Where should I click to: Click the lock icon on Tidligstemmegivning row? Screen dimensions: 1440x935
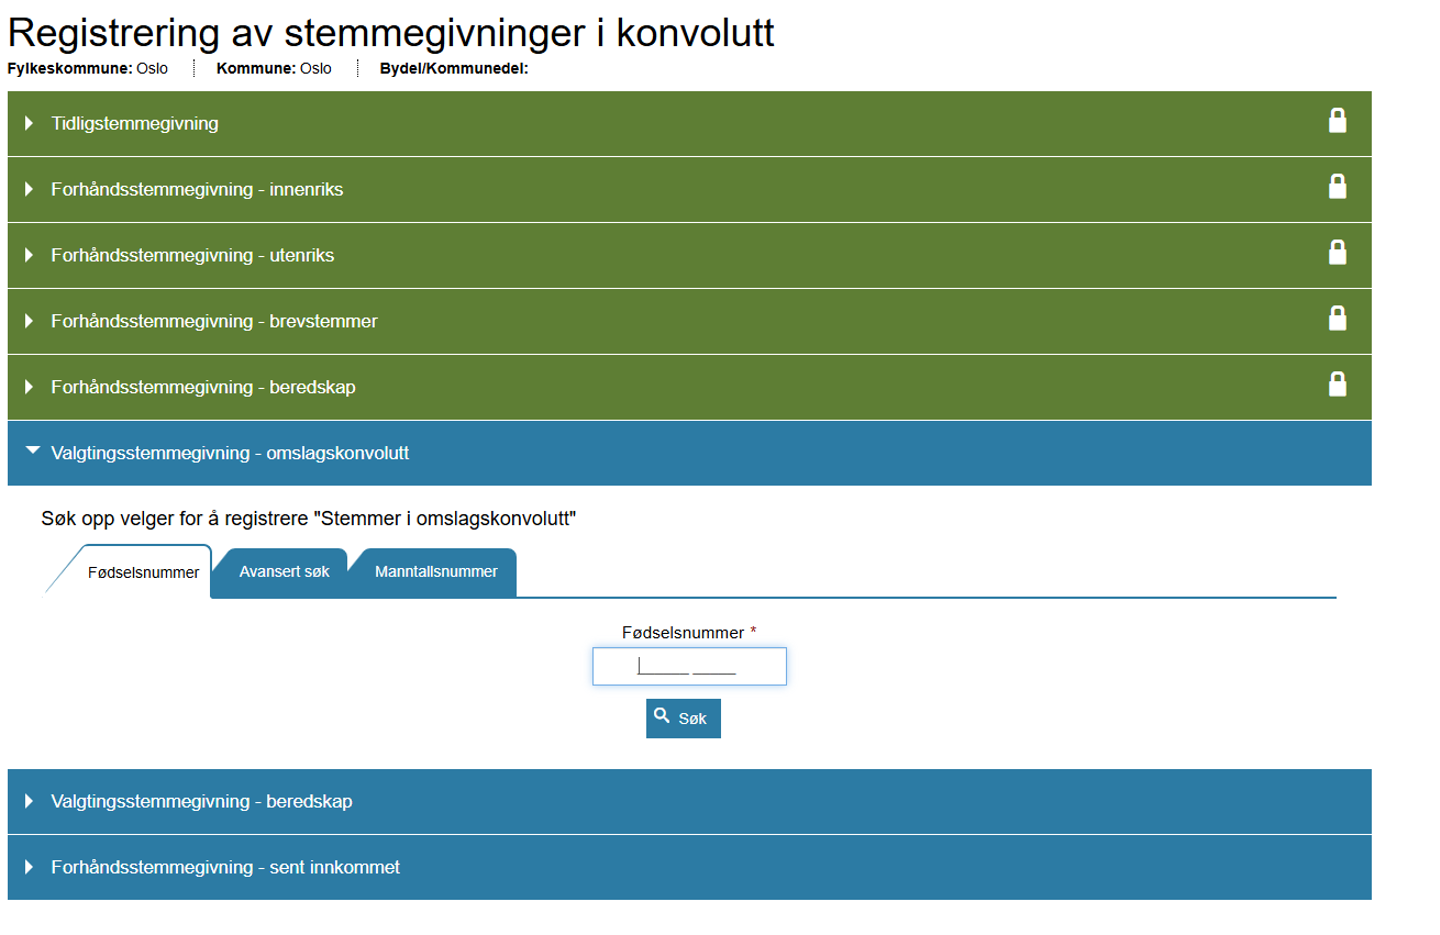[x=1337, y=121]
